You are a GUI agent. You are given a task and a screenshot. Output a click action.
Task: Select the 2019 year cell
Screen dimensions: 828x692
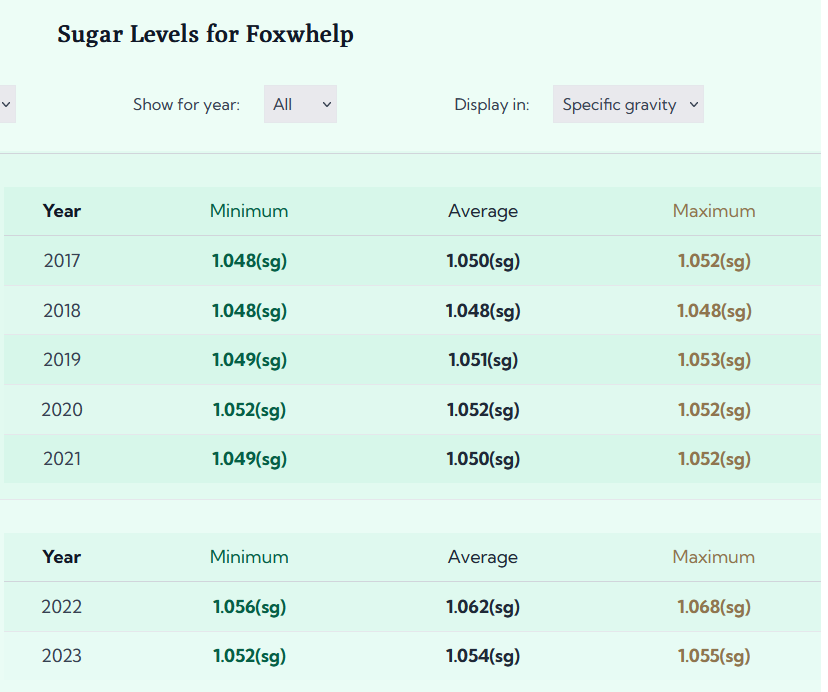62,360
